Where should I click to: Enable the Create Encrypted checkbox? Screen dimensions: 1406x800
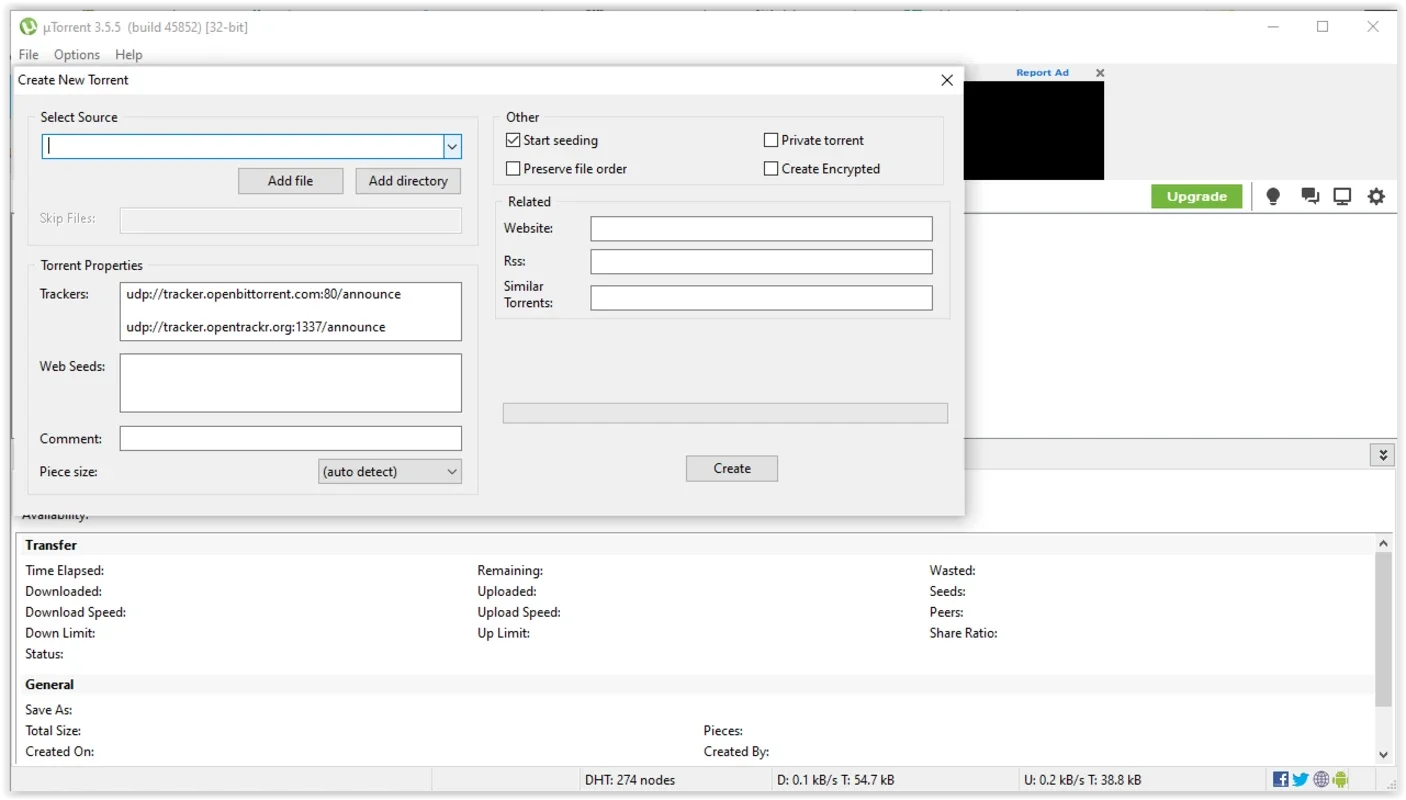point(771,169)
